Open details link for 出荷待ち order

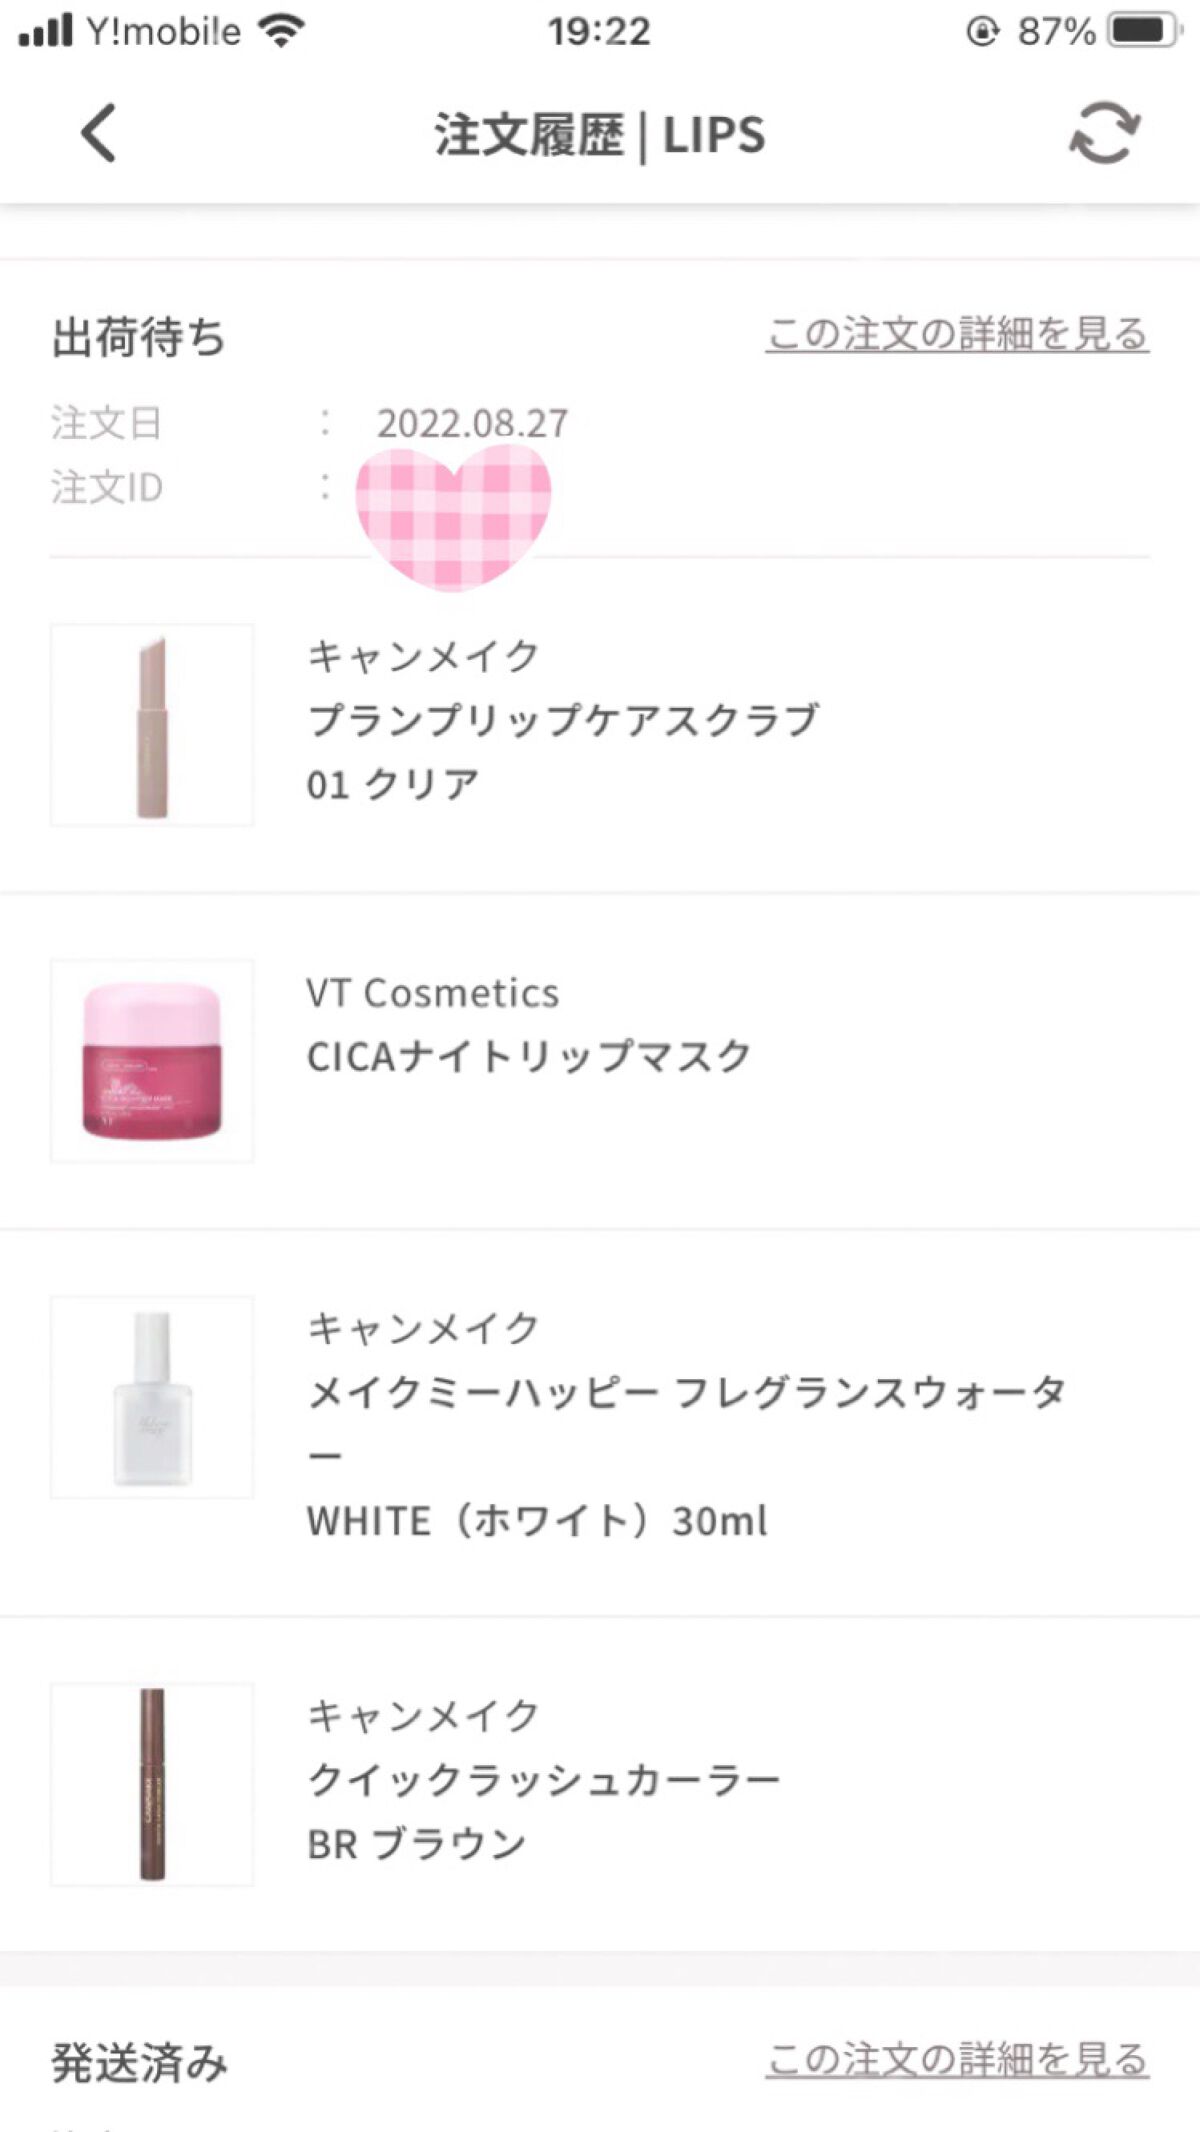pyautogui.click(x=957, y=334)
